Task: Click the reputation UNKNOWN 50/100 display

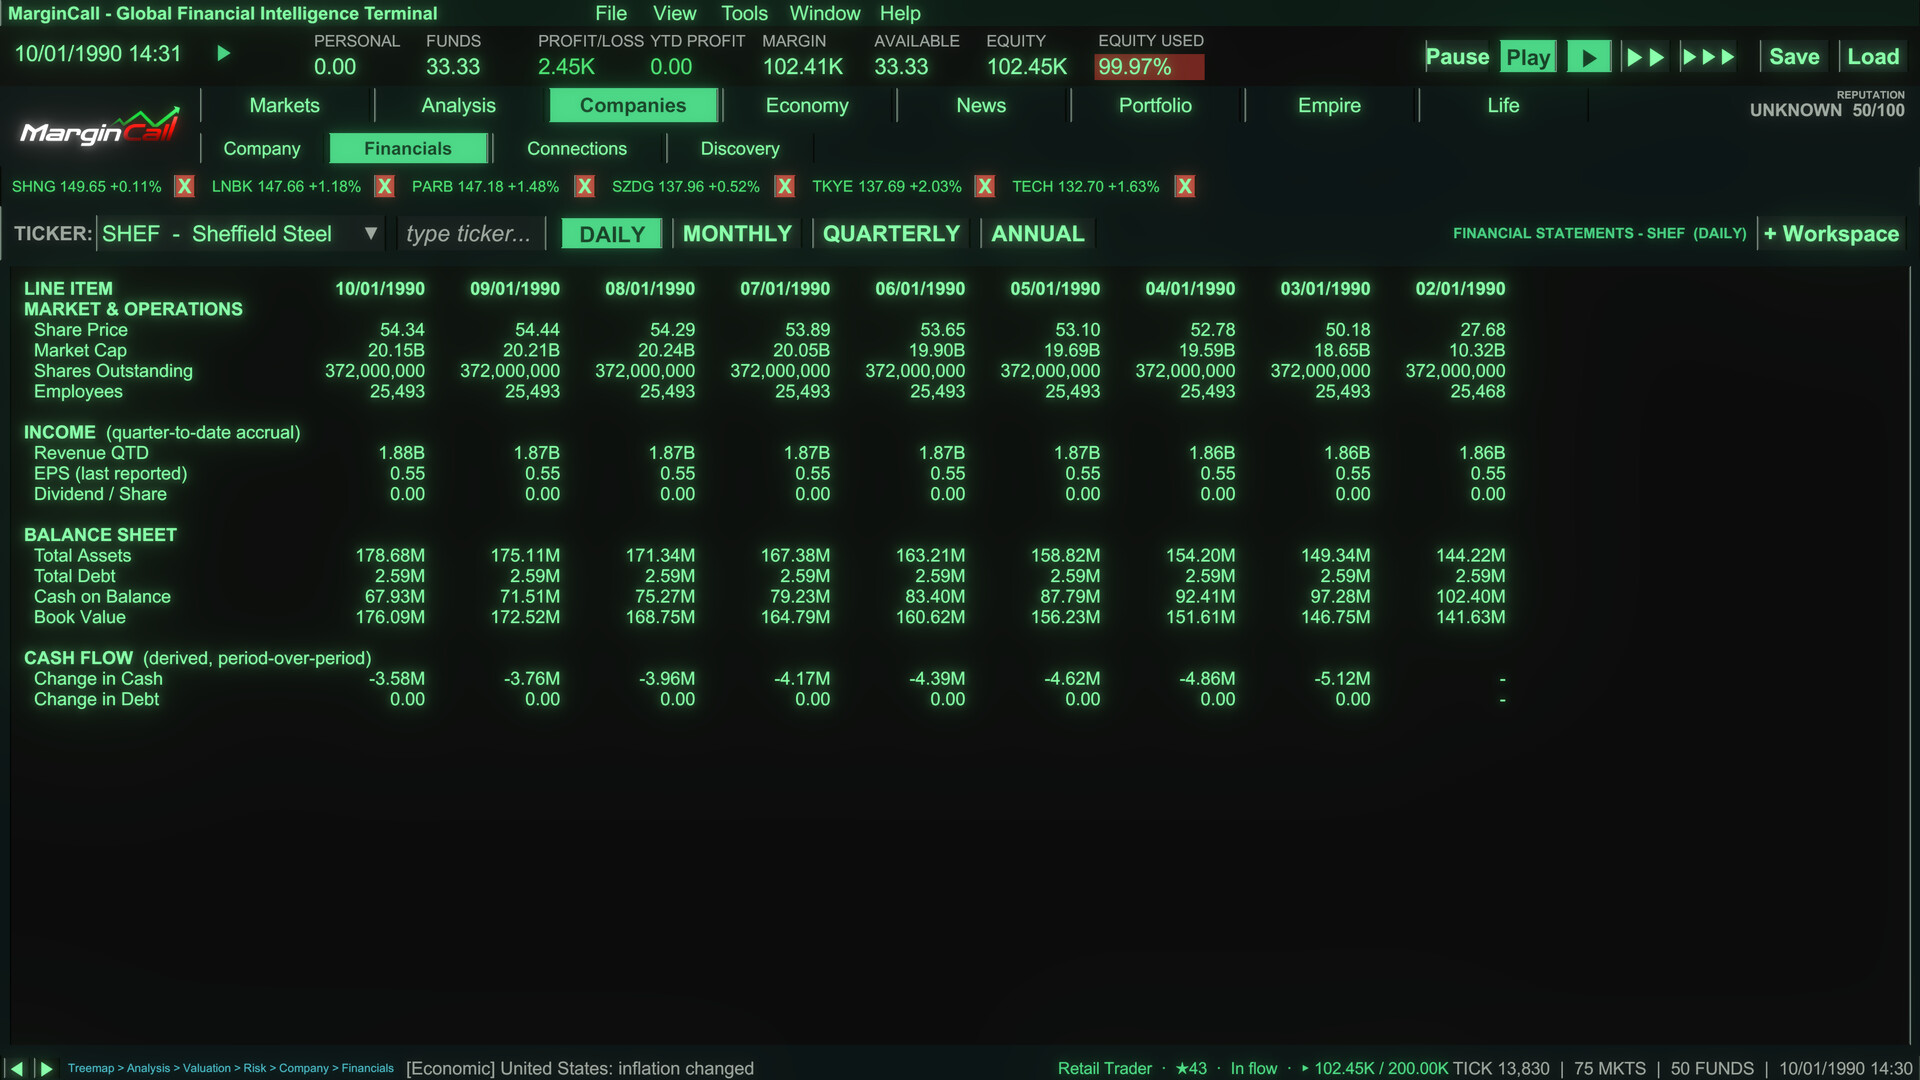Action: tap(1827, 110)
